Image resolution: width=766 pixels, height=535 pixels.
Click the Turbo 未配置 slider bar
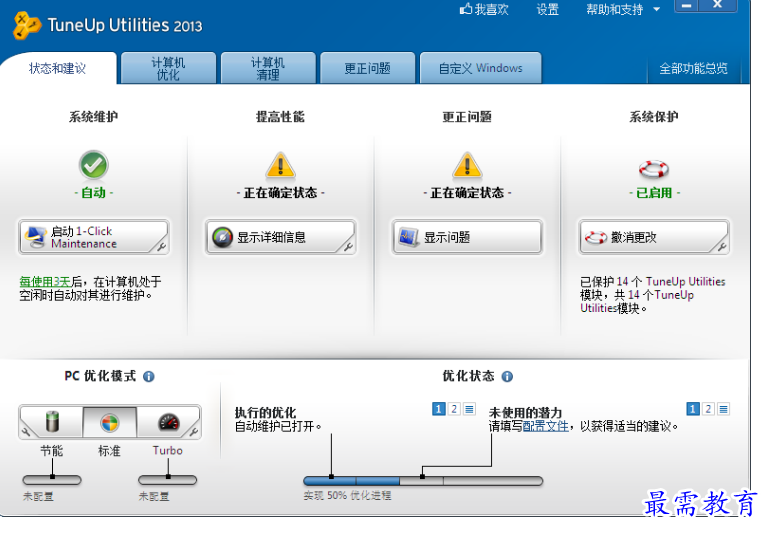point(168,480)
